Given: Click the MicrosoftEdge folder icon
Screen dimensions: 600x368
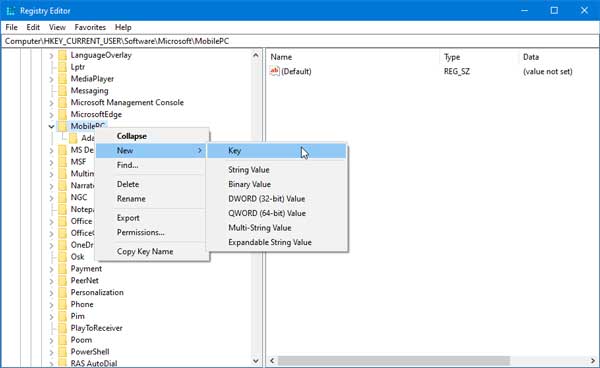Looking at the screenshot, I should 62,114.
